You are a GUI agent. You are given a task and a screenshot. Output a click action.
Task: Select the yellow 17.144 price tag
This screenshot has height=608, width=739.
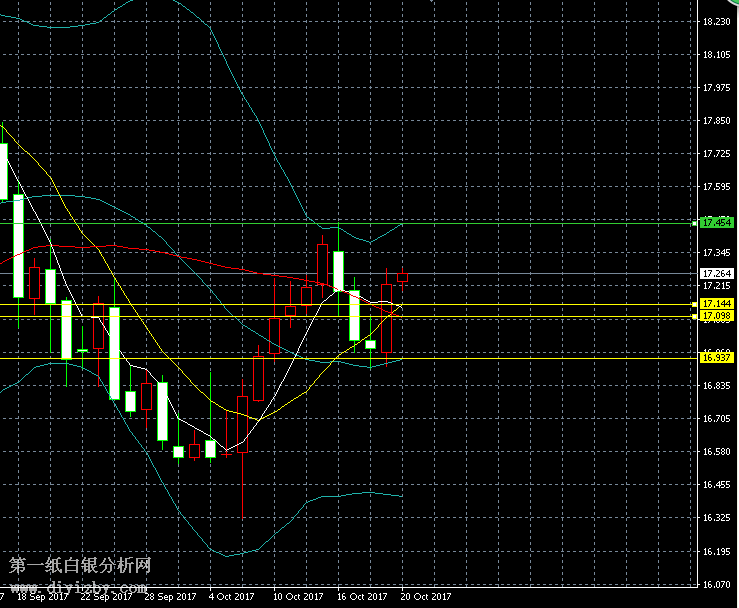click(x=717, y=303)
